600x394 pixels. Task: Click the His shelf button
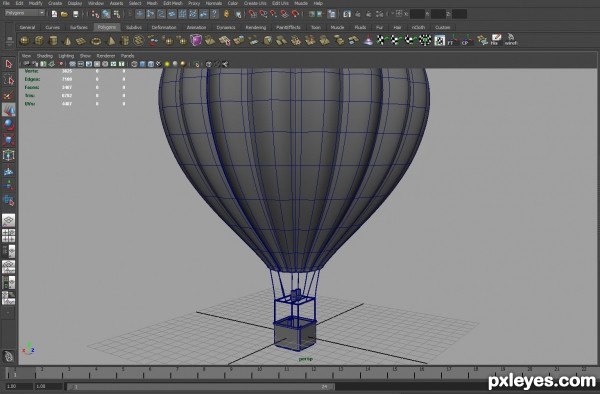pyautogui.click(x=496, y=40)
